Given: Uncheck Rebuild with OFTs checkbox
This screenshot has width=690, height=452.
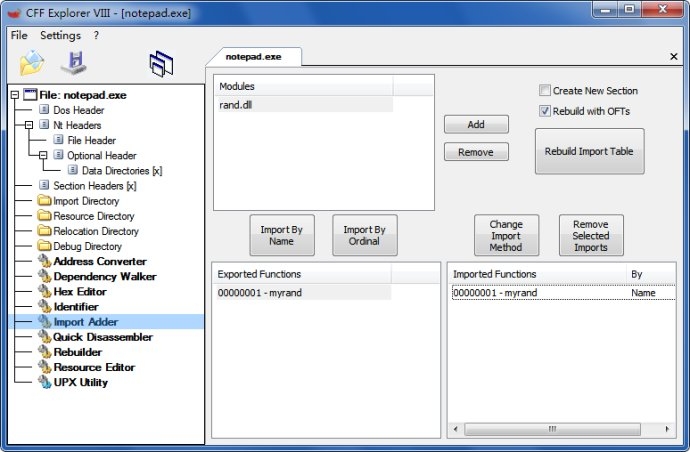Looking at the screenshot, I should (x=545, y=111).
